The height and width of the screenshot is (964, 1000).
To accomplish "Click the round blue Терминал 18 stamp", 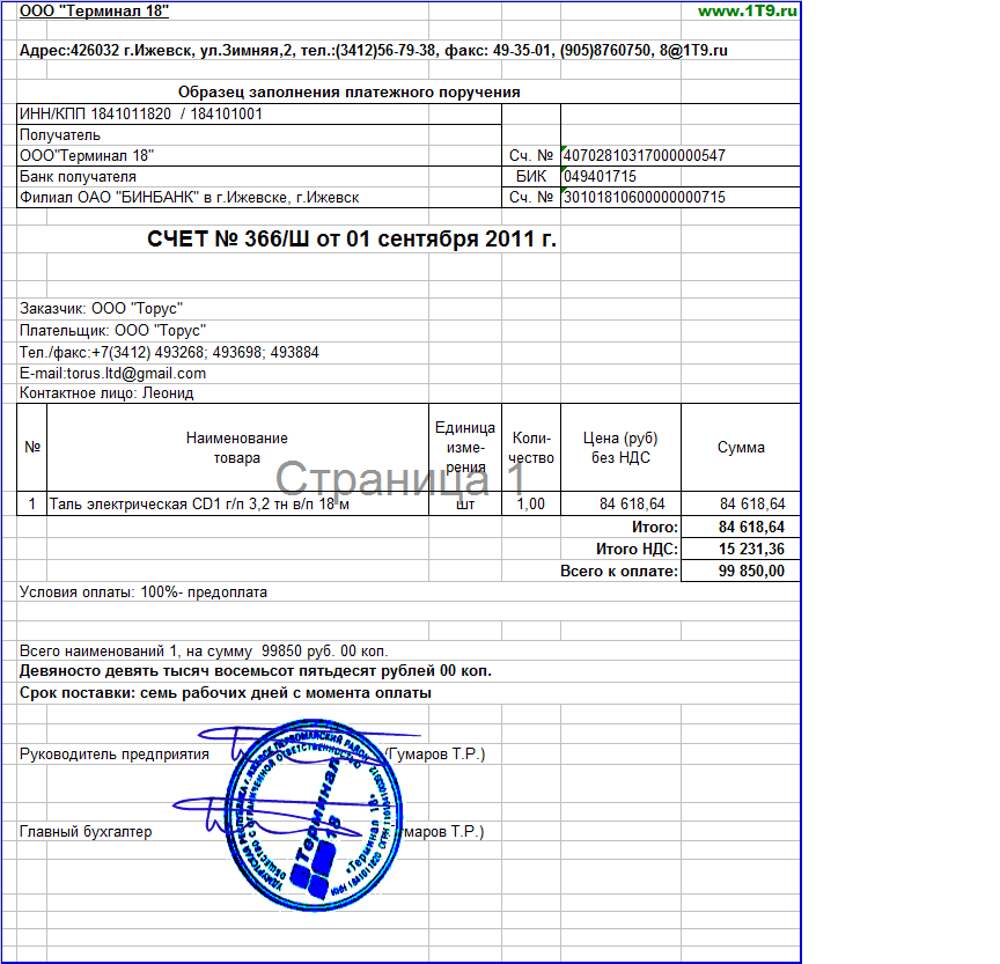I will tap(314, 815).
